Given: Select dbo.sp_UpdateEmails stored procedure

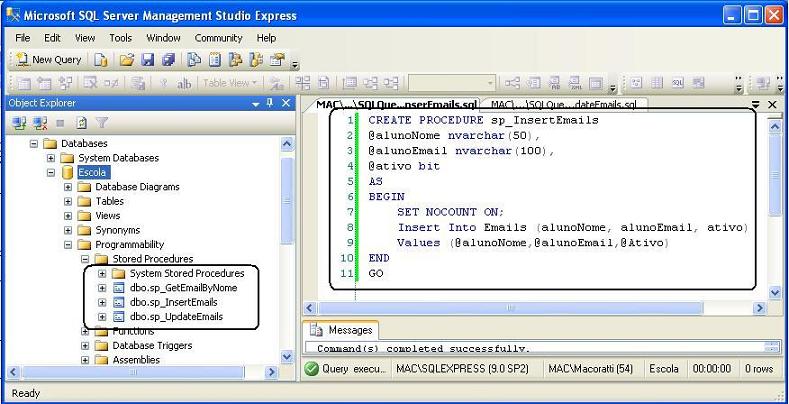Looking at the screenshot, I should [176, 317].
